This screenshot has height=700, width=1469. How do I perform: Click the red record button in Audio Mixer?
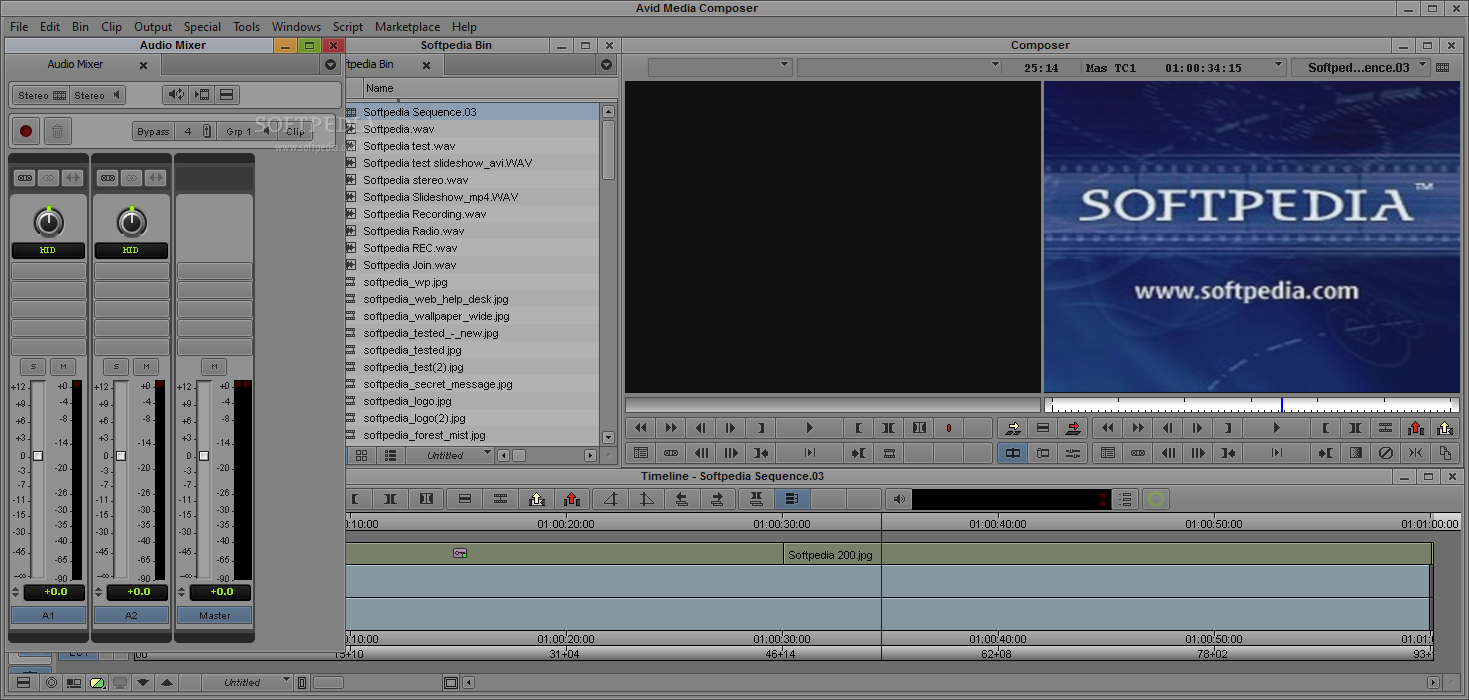click(x=26, y=131)
